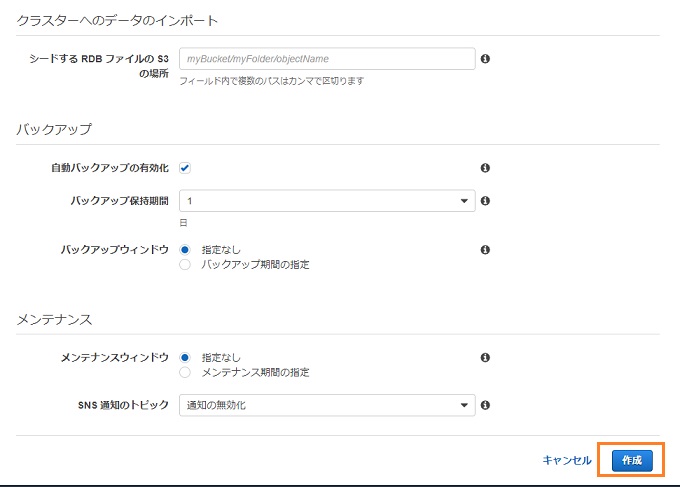The image size is (680, 487).
Task: Click hint text フィールド内で複数のパスはカンマで区切ります
Action: (x=272, y=81)
